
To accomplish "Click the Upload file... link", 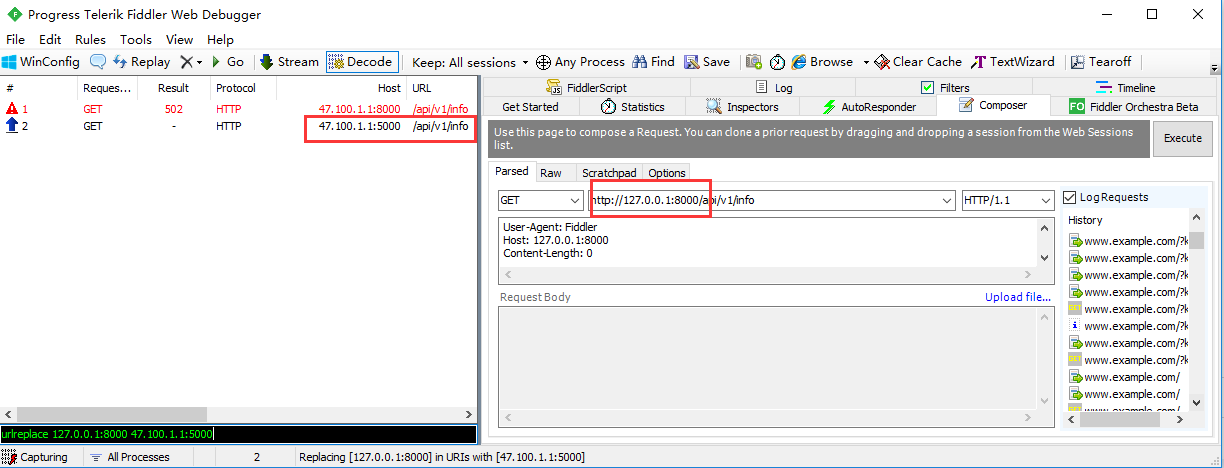I will pyautogui.click(x=1018, y=297).
